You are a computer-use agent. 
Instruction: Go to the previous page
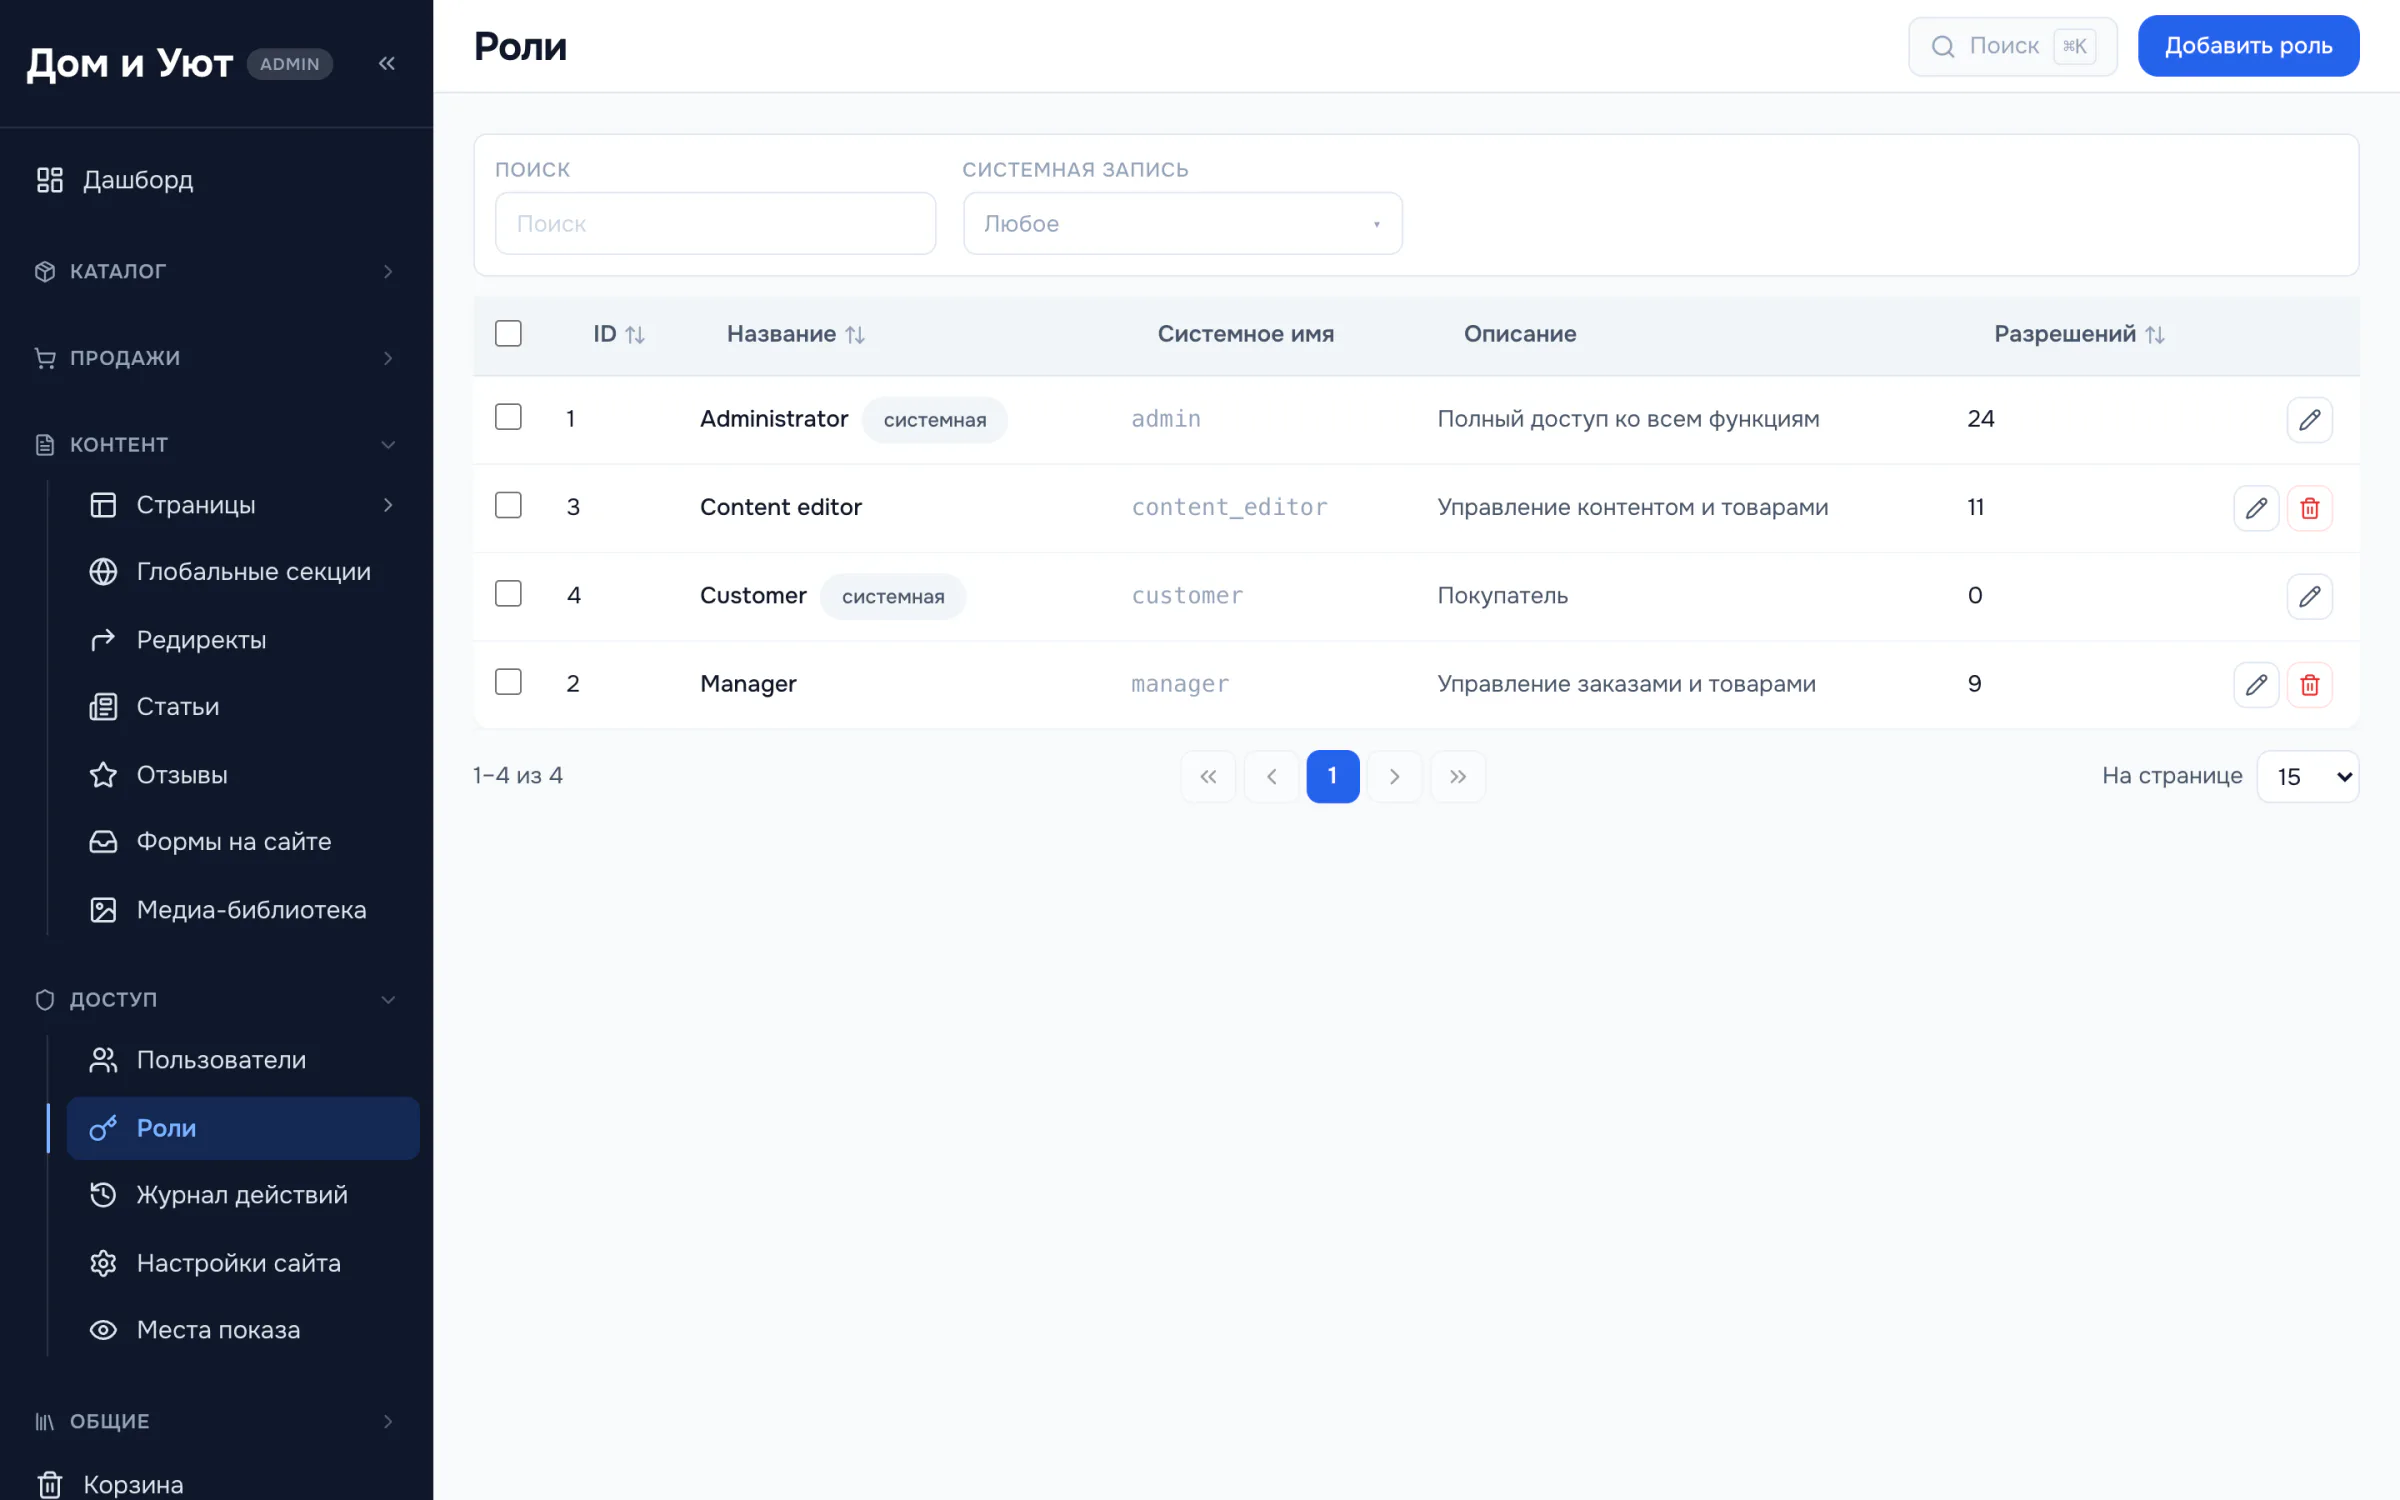pyautogui.click(x=1271, y=776)
